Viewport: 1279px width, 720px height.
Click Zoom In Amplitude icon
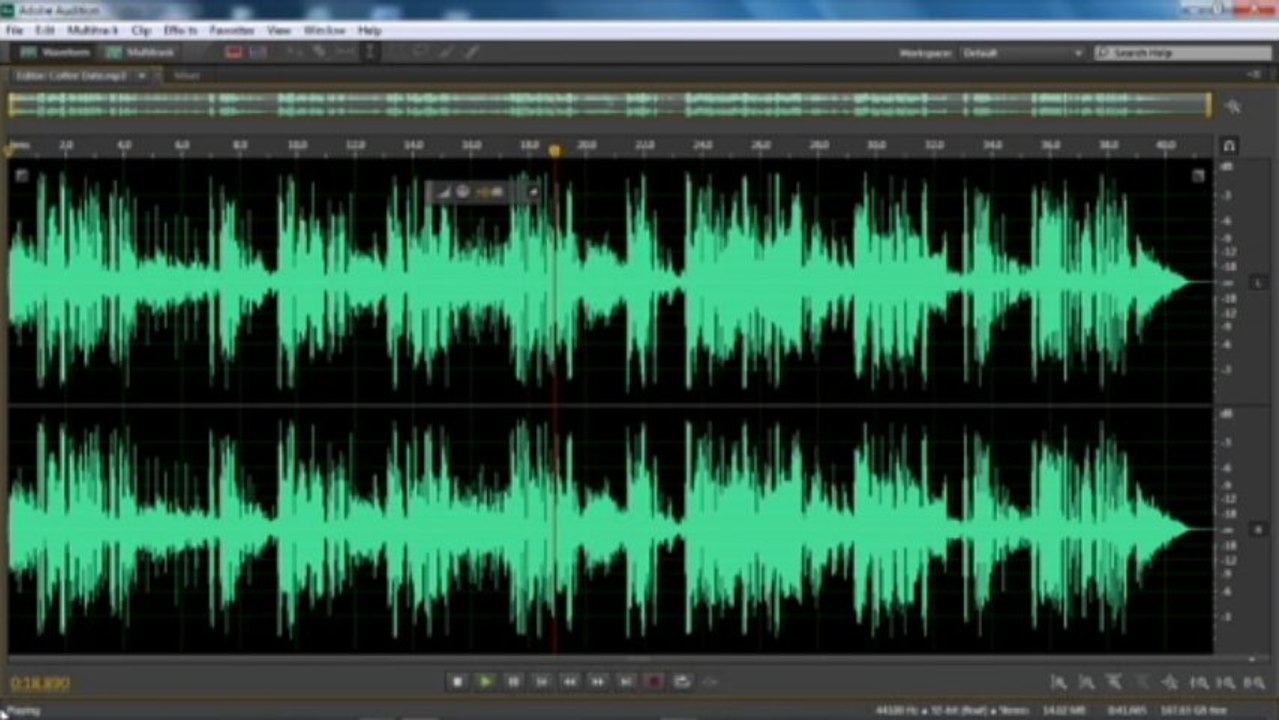1058,682
